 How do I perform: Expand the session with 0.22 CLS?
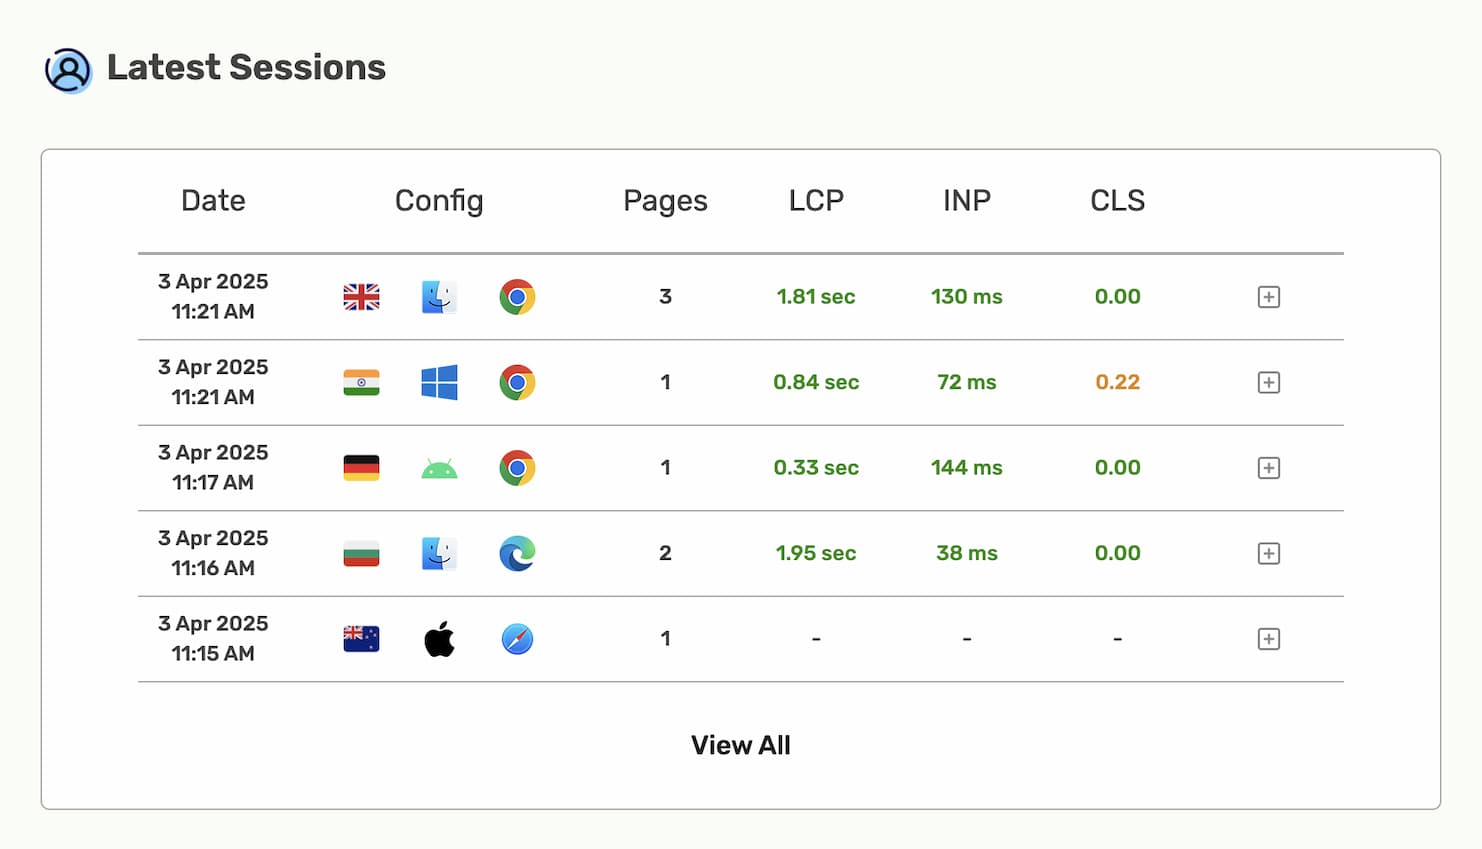(1268, 382)
